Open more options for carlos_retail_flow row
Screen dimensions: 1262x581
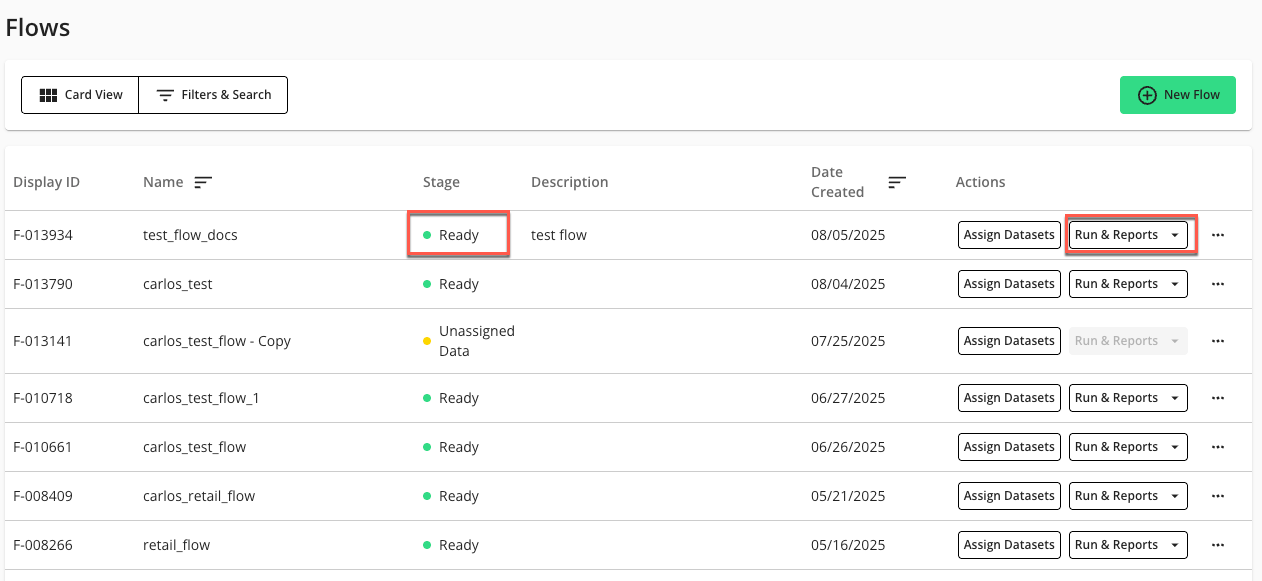tap(1217, 496)
